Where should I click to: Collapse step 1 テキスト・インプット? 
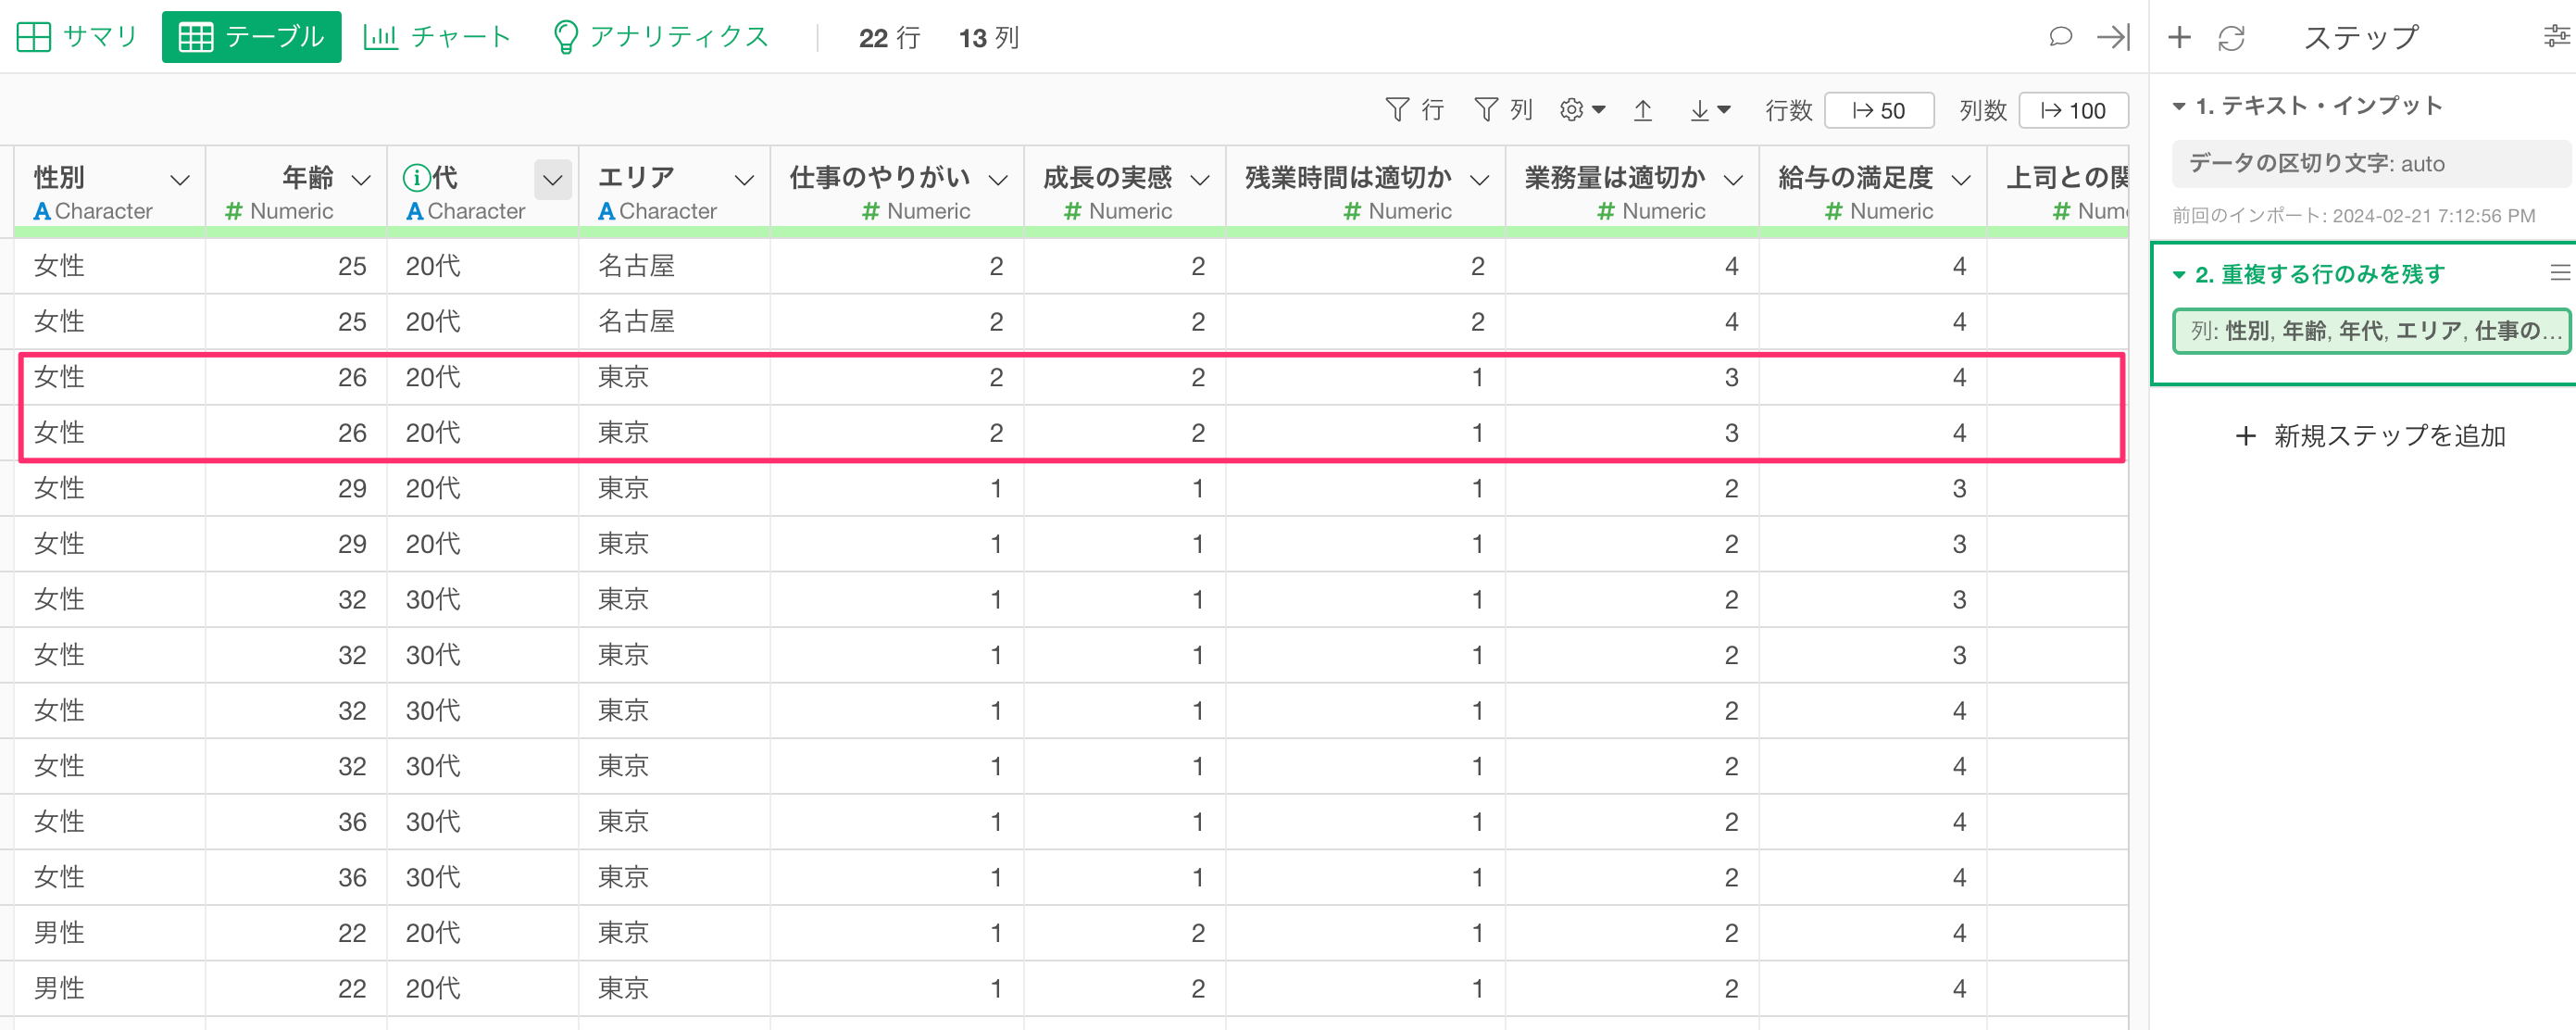click(2179, 106)
